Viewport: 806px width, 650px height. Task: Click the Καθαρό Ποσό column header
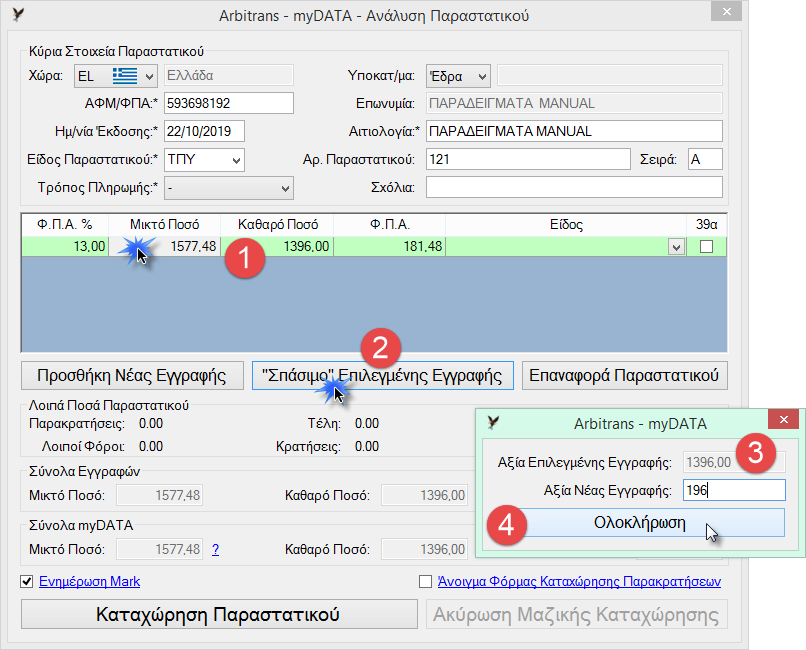(278, 225)
